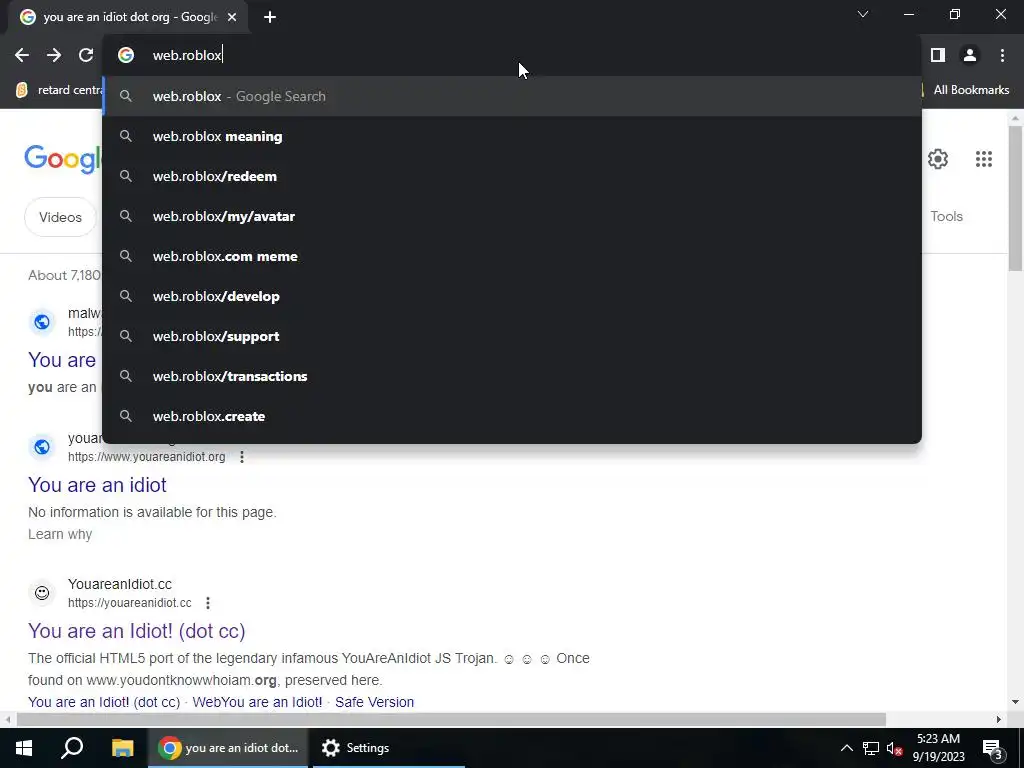The width and height of the screenshot is (1024, 768).
Task: Go back using the back arrow
Action: (x=22, y=56)
